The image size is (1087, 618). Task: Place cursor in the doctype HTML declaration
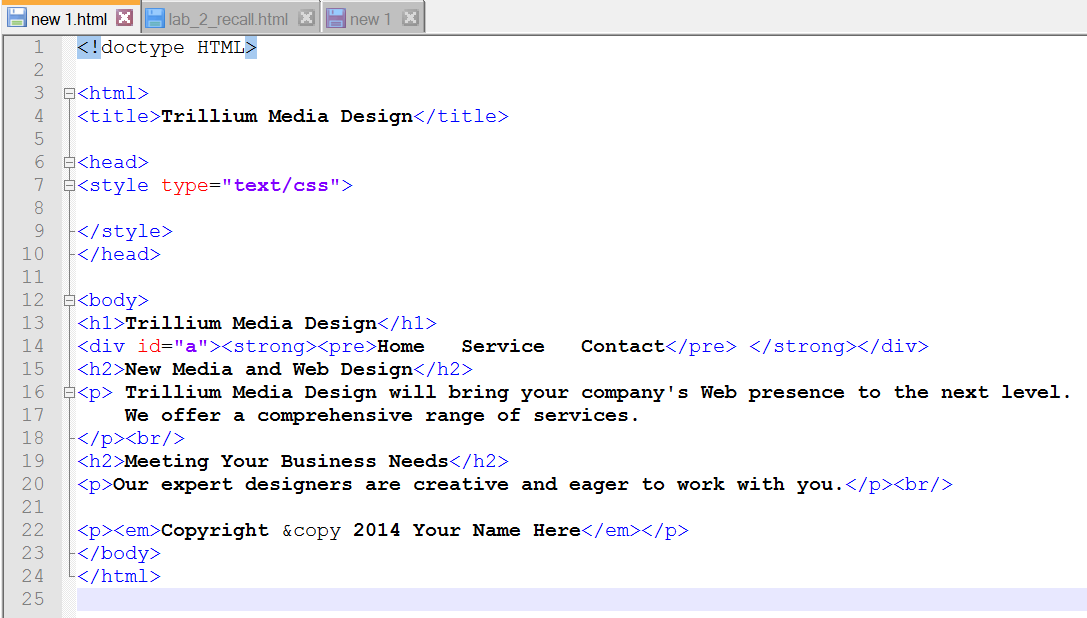[x=166, y=47]
